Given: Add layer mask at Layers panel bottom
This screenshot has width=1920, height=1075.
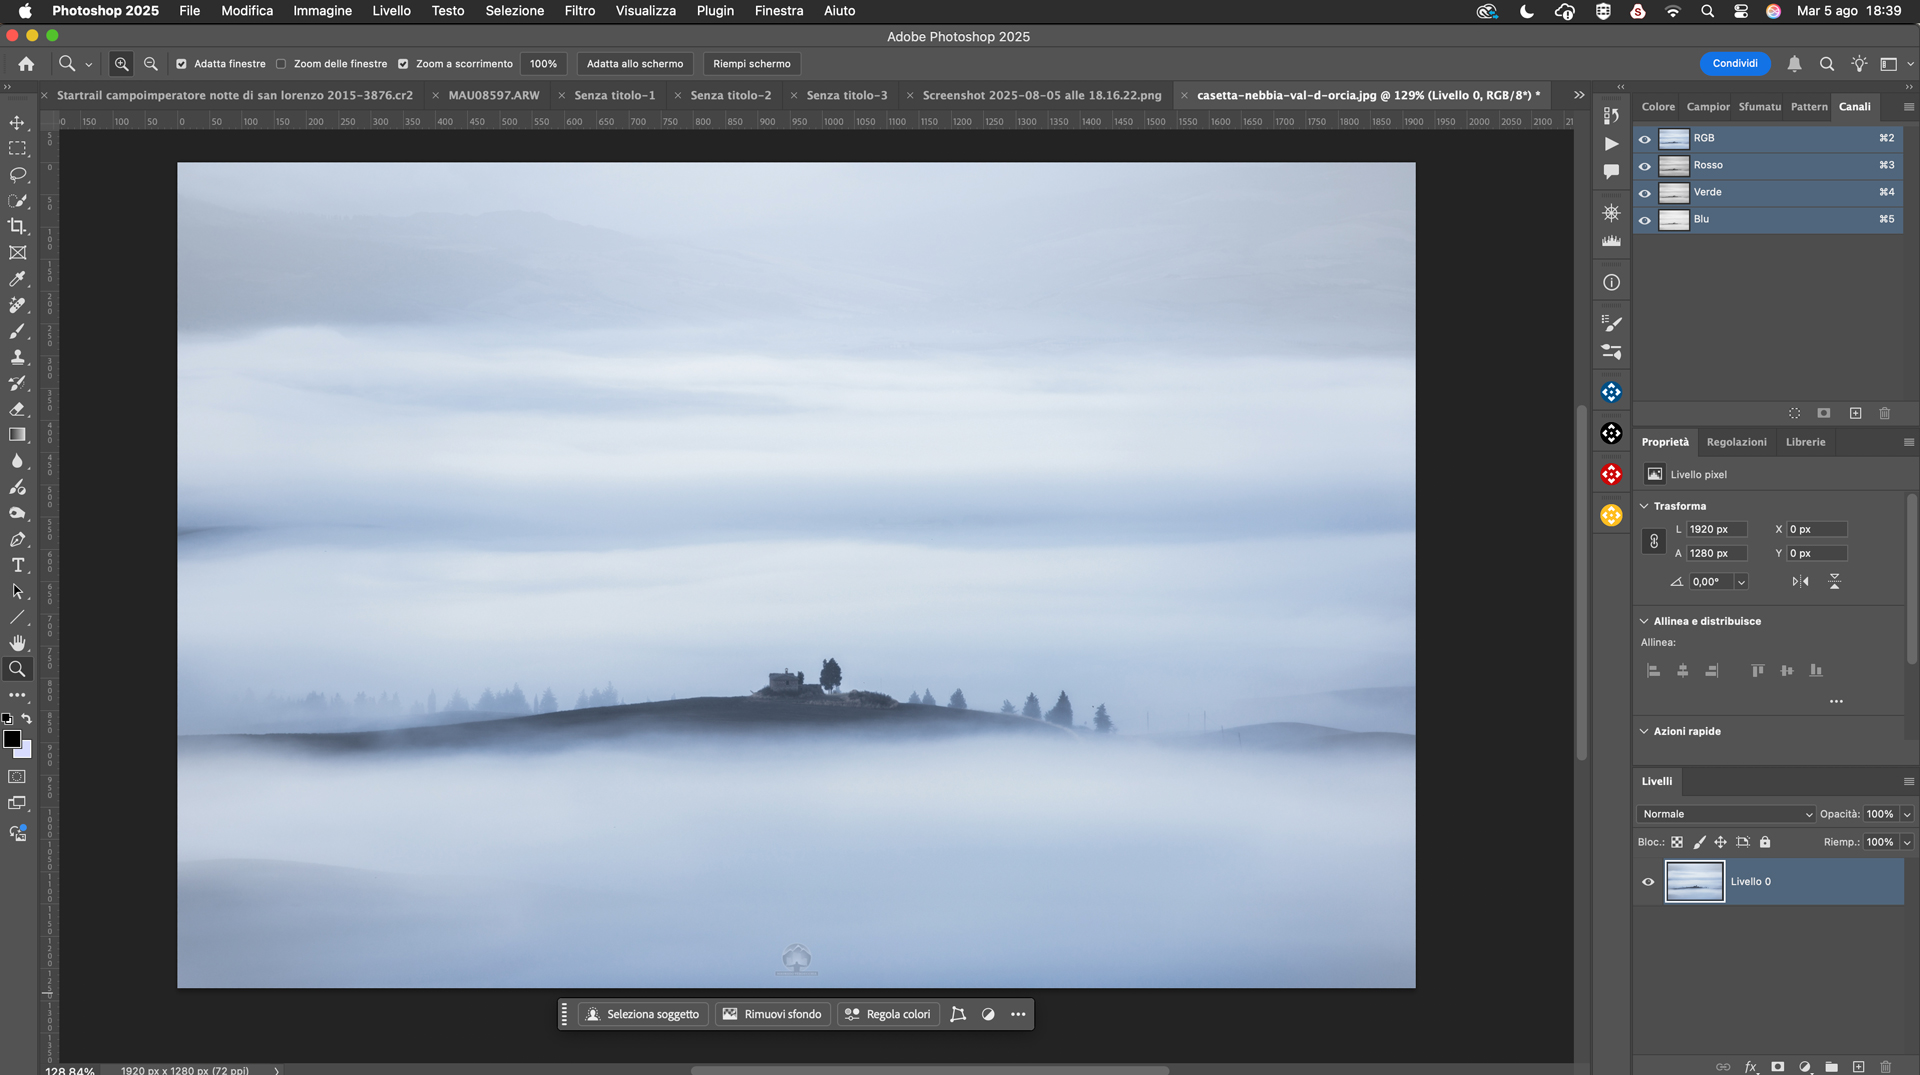Looking at the screenshot, I should coord(1777,1067).
